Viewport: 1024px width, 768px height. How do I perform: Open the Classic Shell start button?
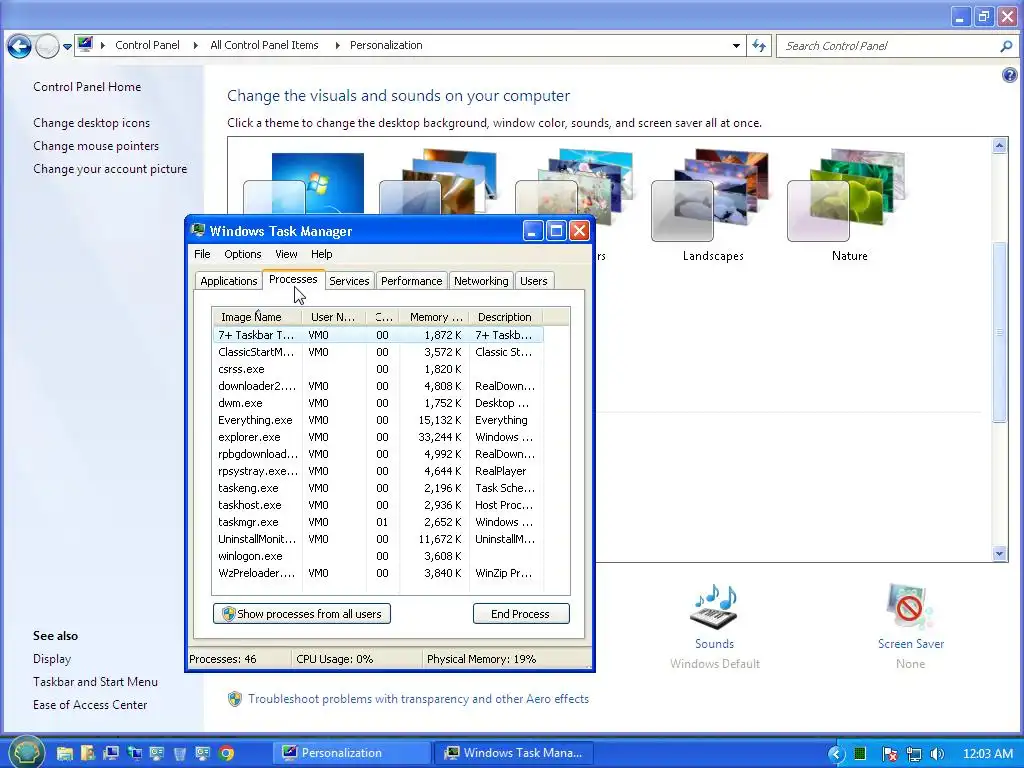click(26, 752)
